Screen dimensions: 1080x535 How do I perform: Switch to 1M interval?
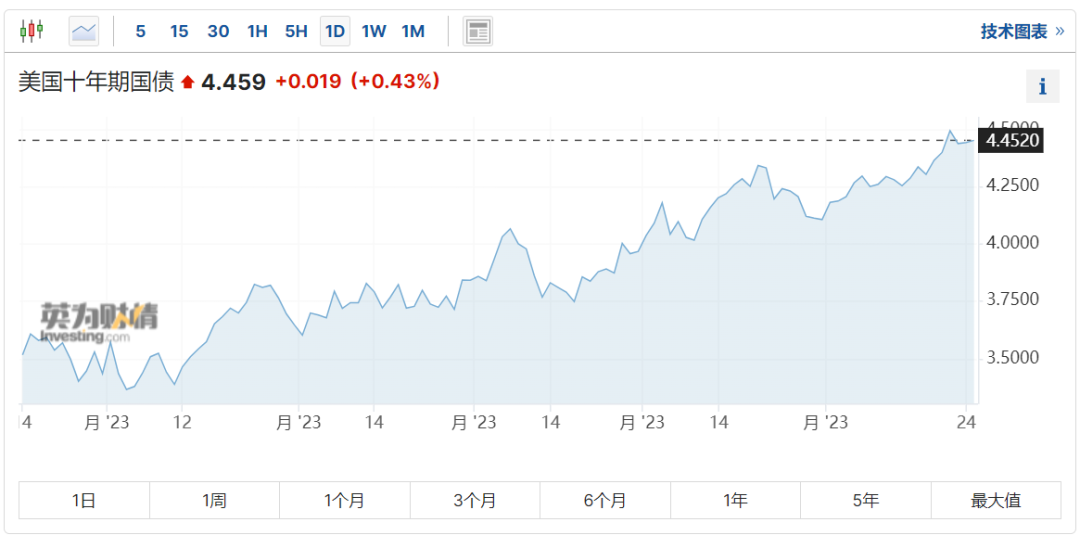pos(413,31)
